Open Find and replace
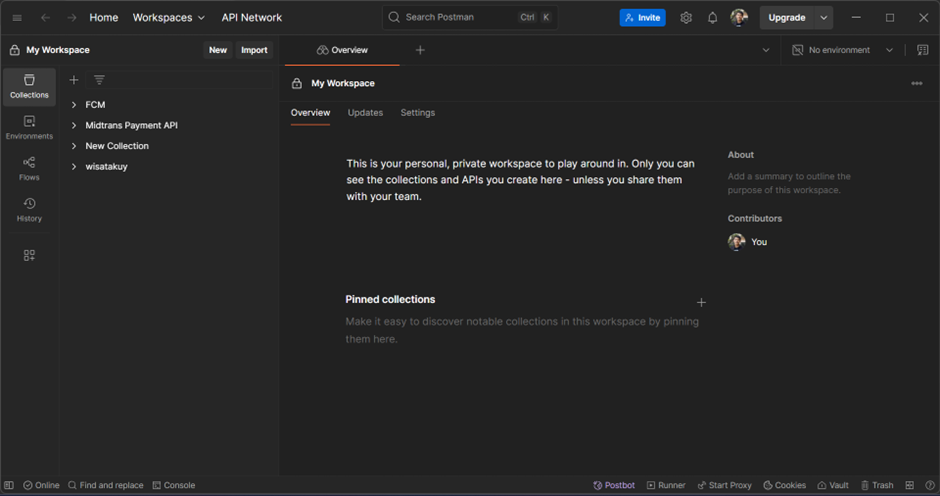This screenshot has width=940, height=496. 106,485
